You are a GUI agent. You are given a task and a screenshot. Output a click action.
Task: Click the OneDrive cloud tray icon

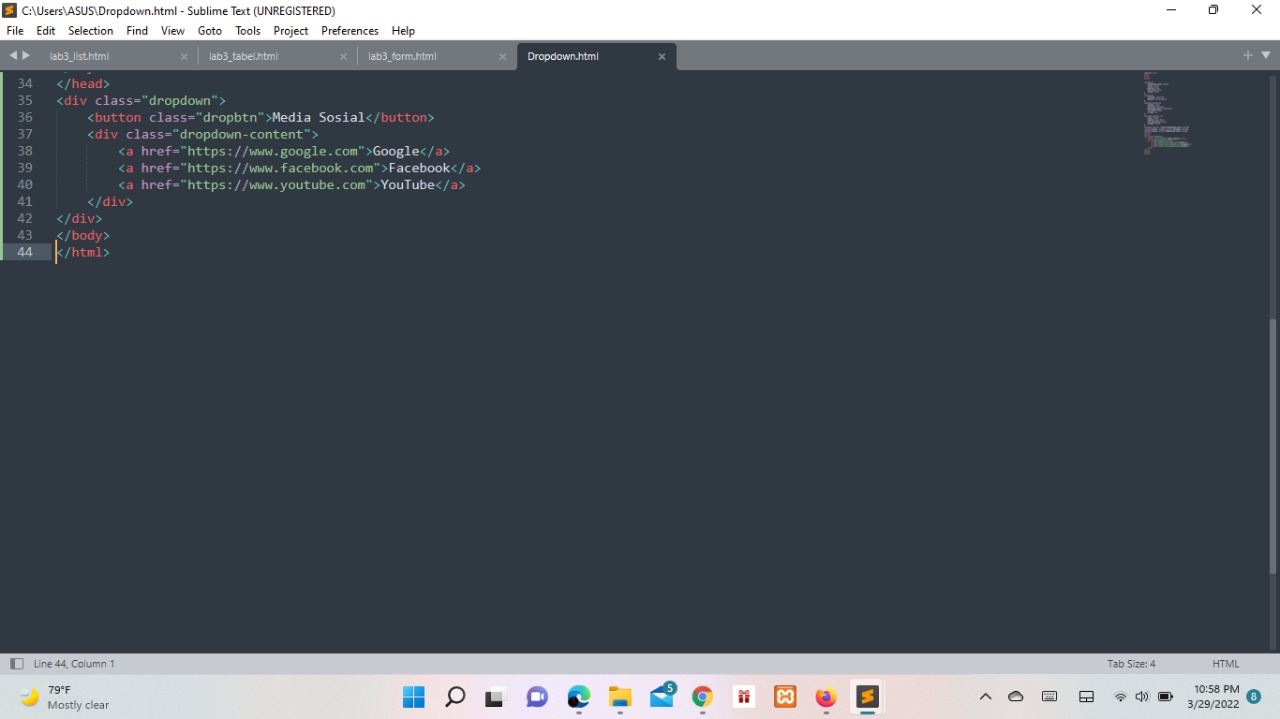pyautogui.click(x=1016, y=697)
